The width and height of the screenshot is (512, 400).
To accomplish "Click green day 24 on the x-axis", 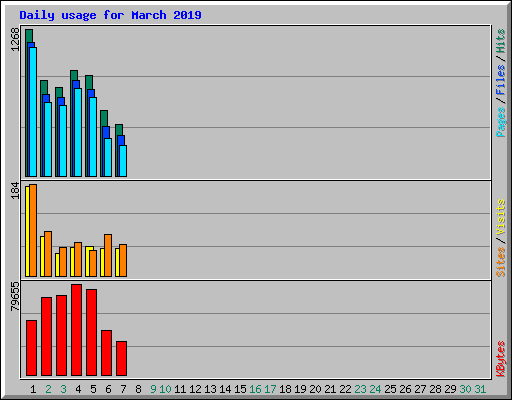I will click(x=375, y=389).
